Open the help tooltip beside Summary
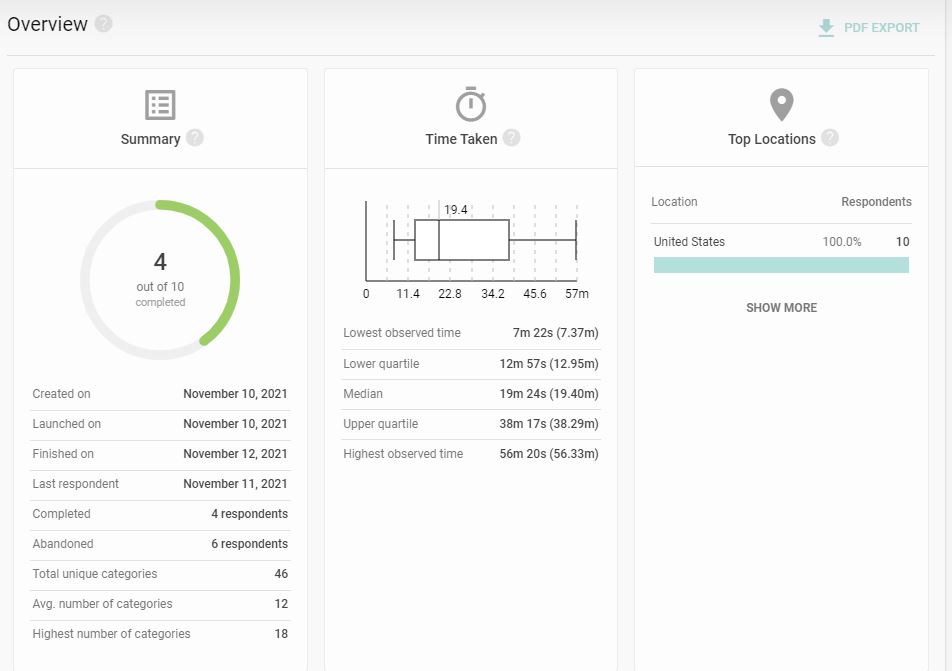Image resolution: width=952 pixels, height=671 pixels. pyautogui.click(x=195, y=138)
